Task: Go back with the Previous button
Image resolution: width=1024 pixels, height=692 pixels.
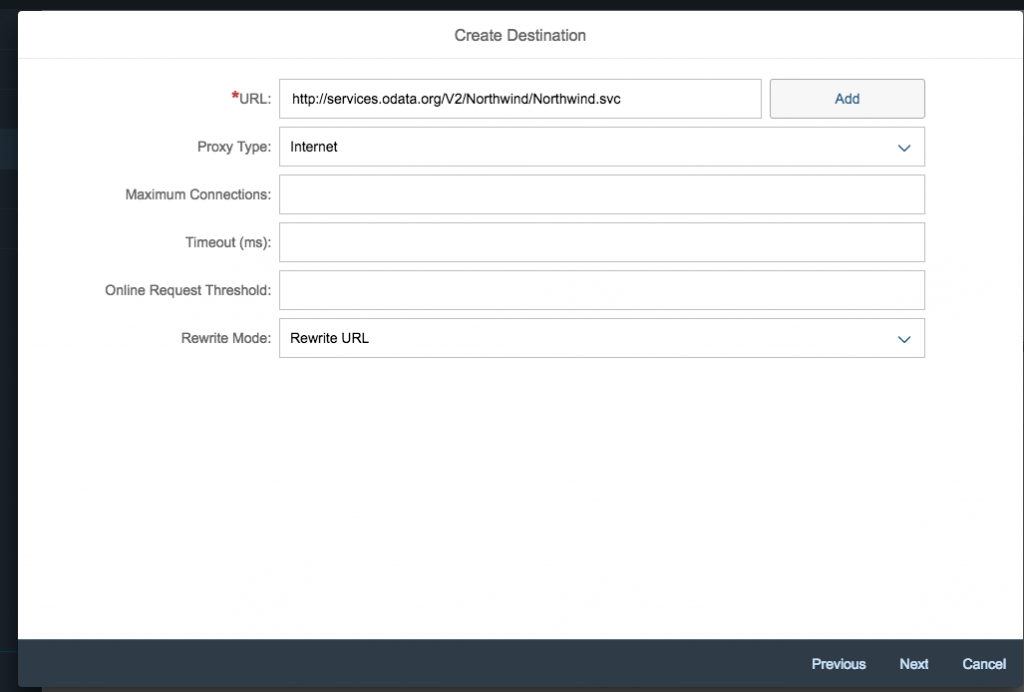Action: click(x=839, y=664)
